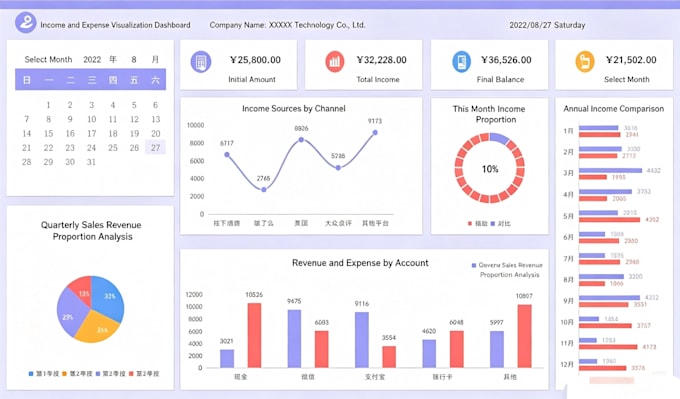Viewport: 680px width, 399px height.
Task: Click the ¥21,502.00 Select Month value
Action: point(631,60)
